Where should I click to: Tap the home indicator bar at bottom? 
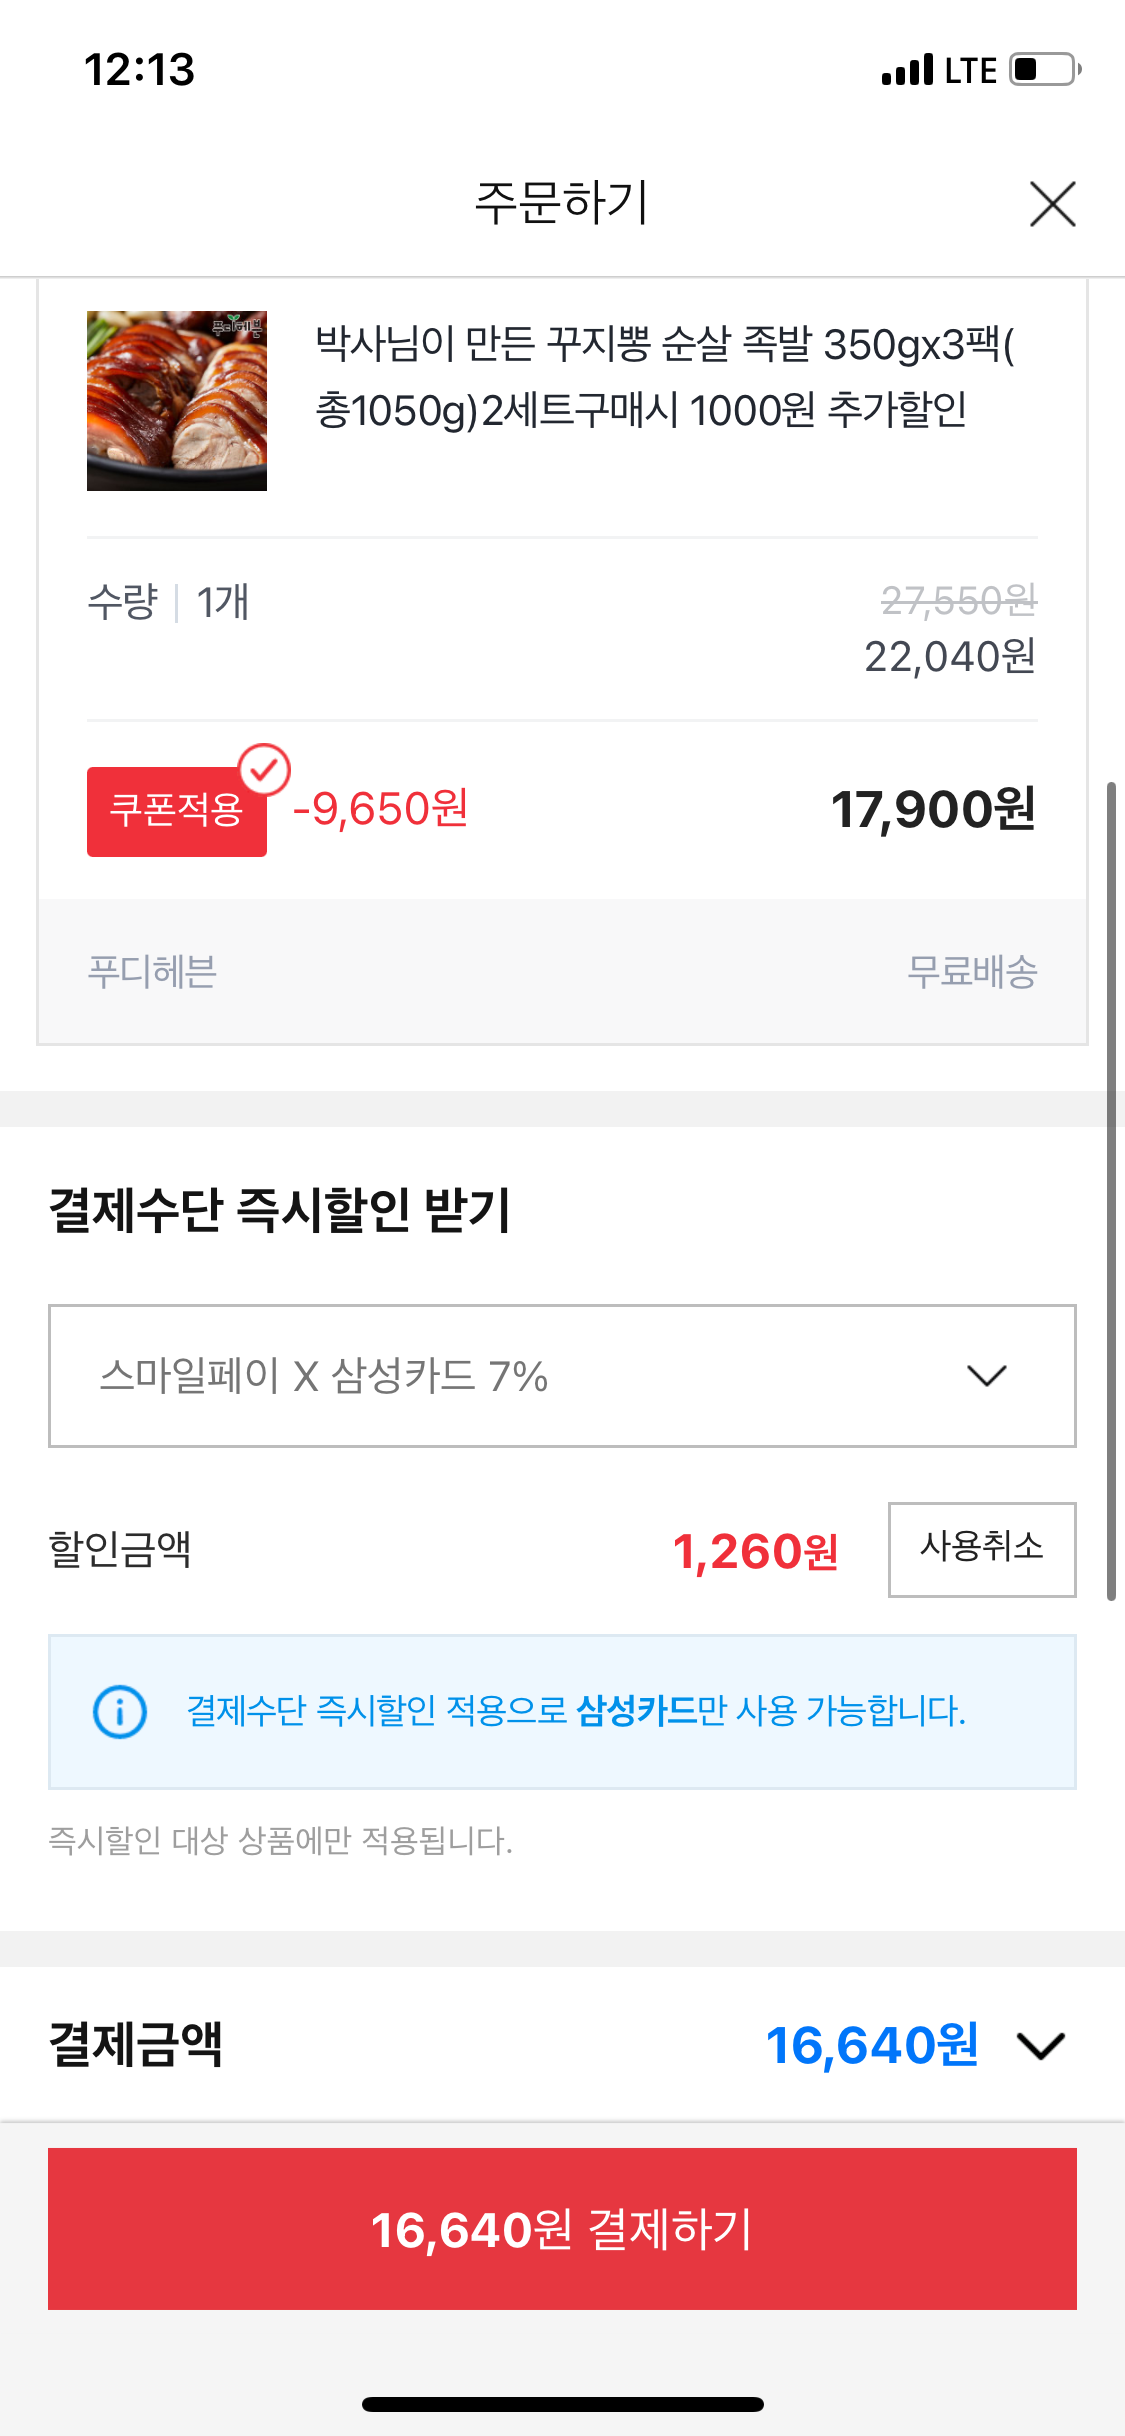[562, 2404]
